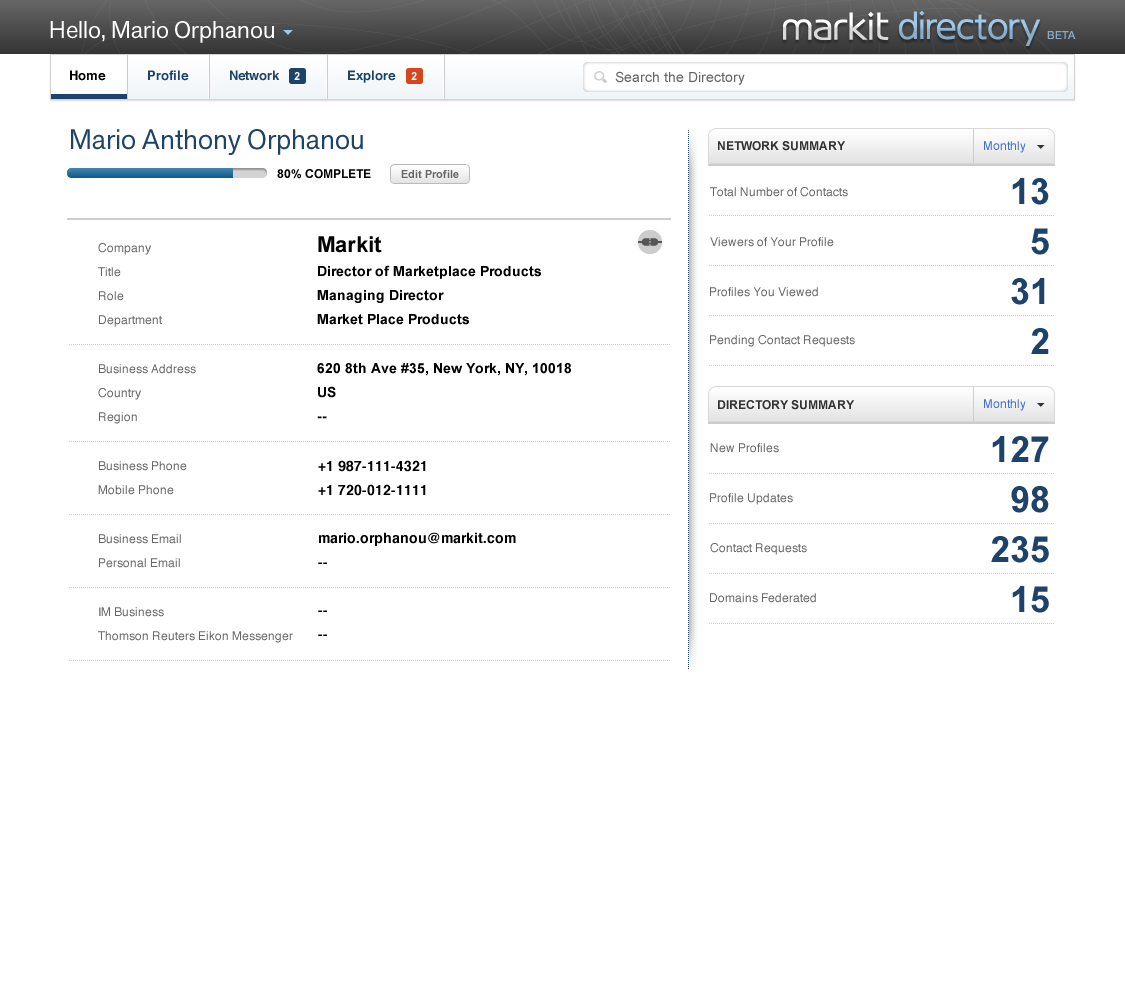The width and height of the screenshot is (1125, 1000).
Task: Click Total Number of Contacts count 13
Action: point(1030,192)
